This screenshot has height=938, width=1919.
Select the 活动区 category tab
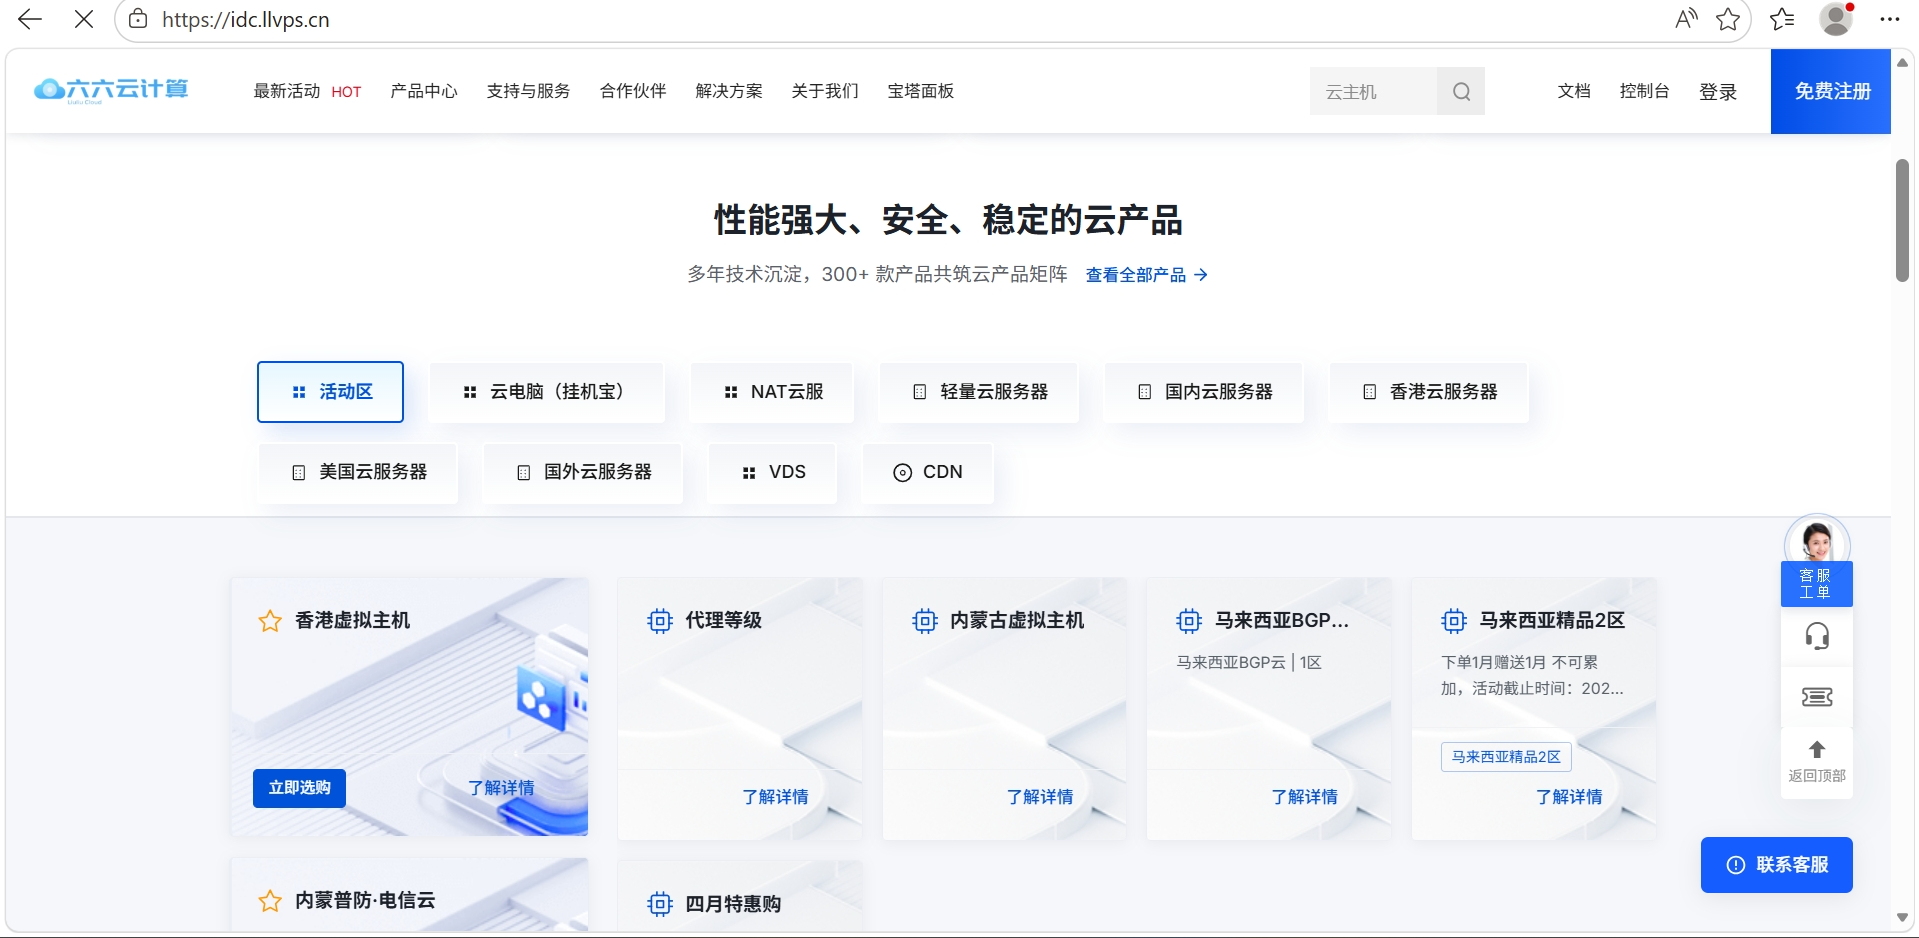[329, 391]
